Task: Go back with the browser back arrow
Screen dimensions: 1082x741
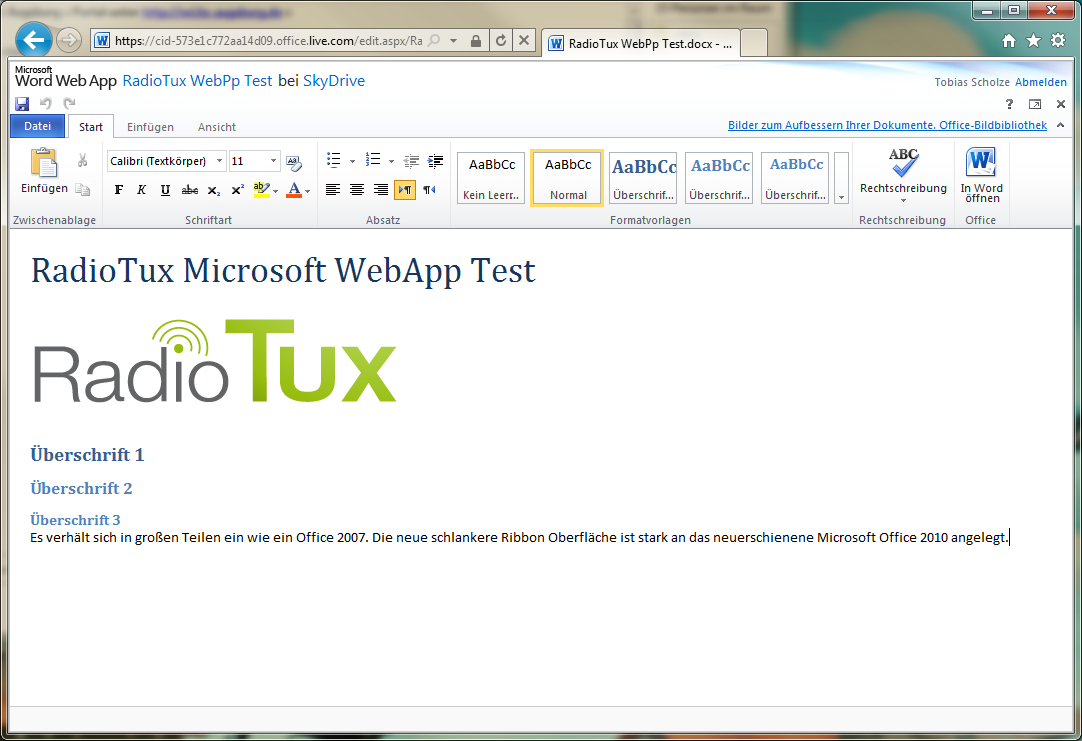Action: [x=33, y=41]
